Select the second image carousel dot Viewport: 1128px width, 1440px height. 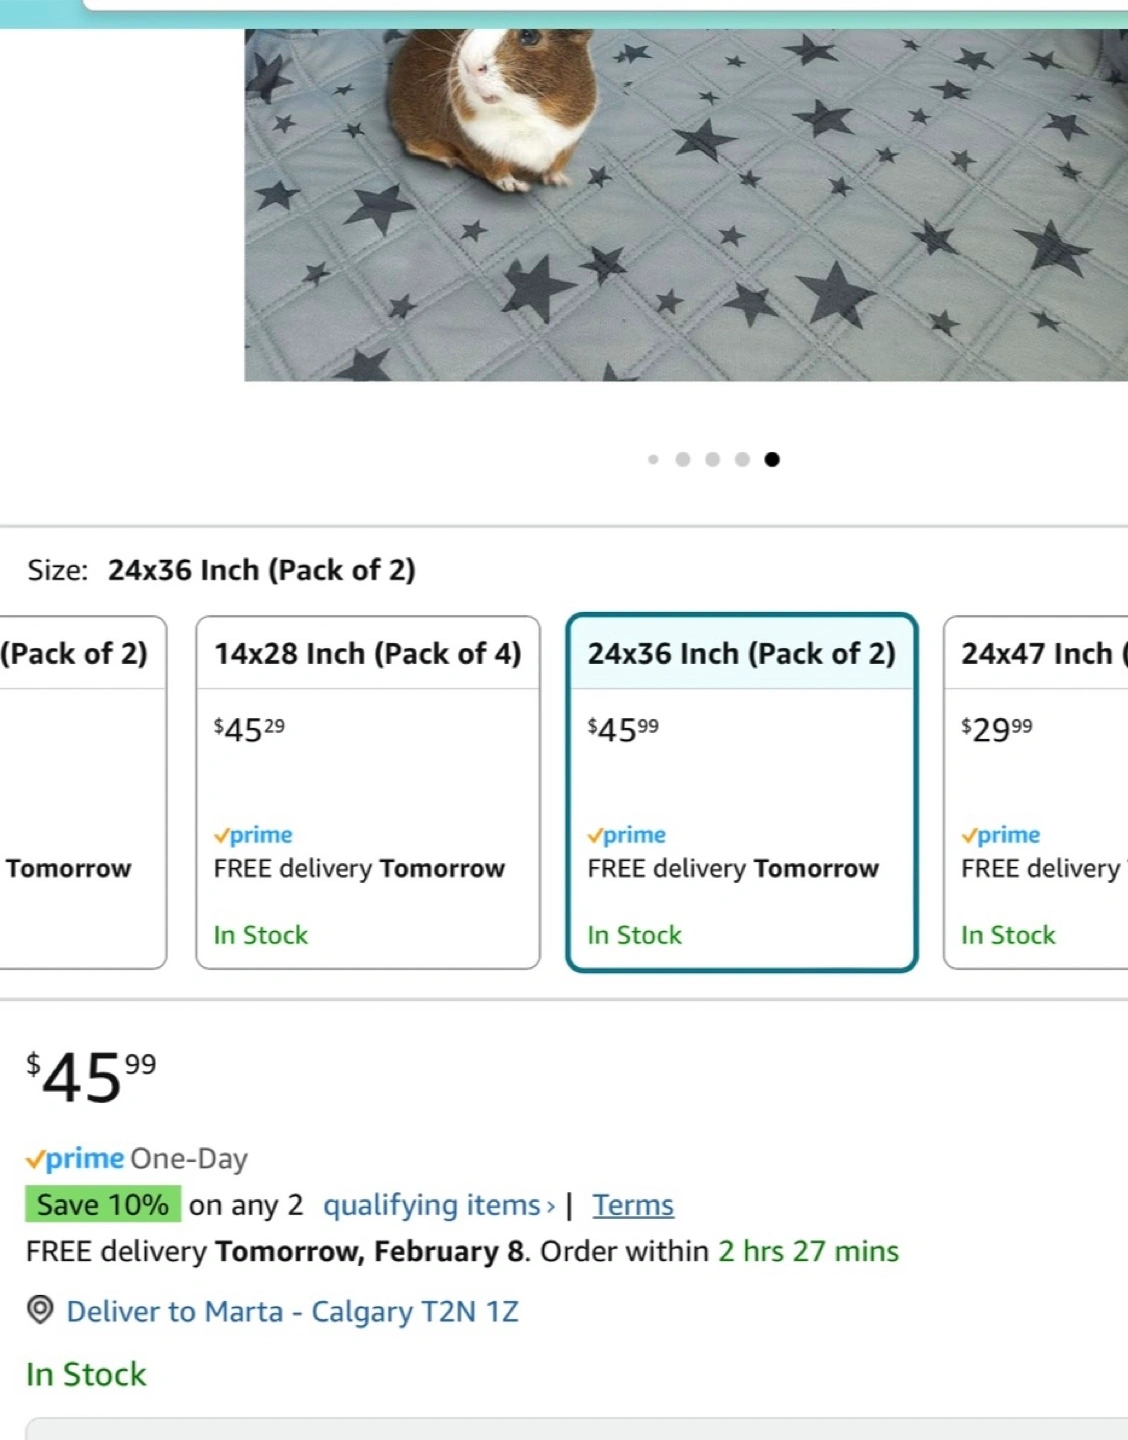click(x=683, y=460)
